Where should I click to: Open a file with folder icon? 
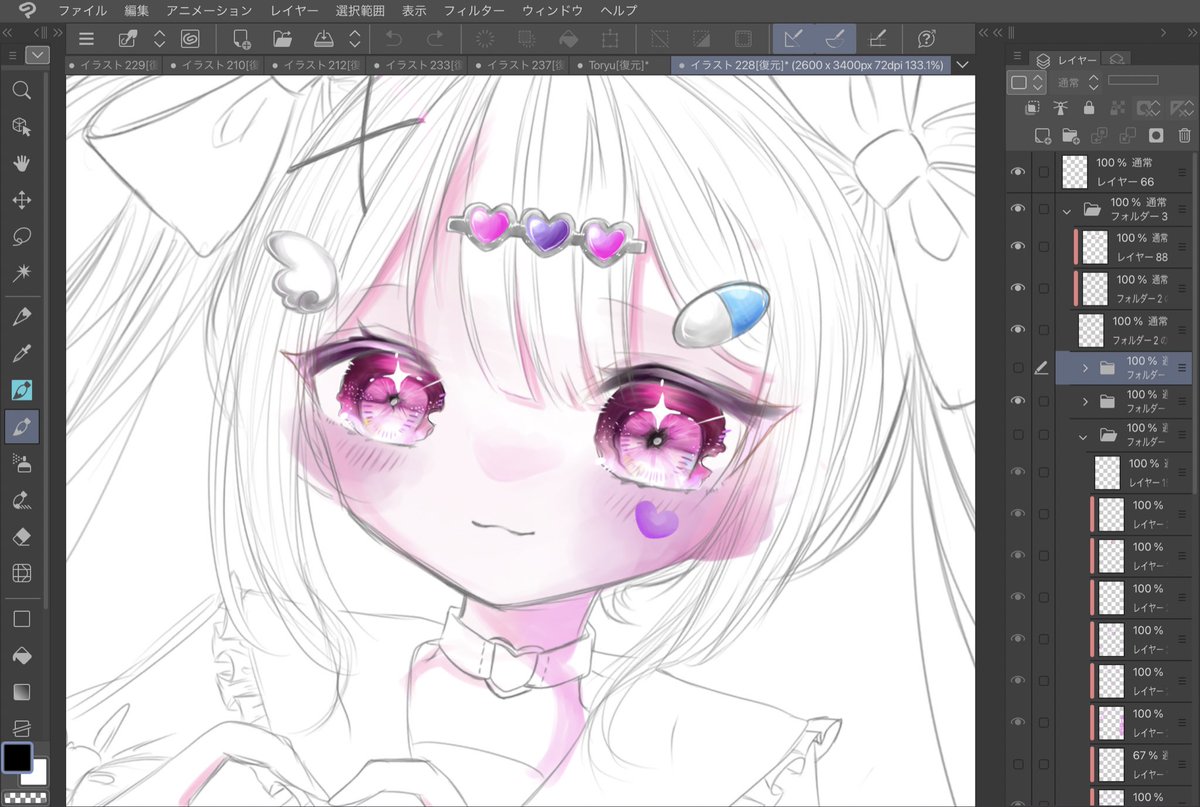282,39
